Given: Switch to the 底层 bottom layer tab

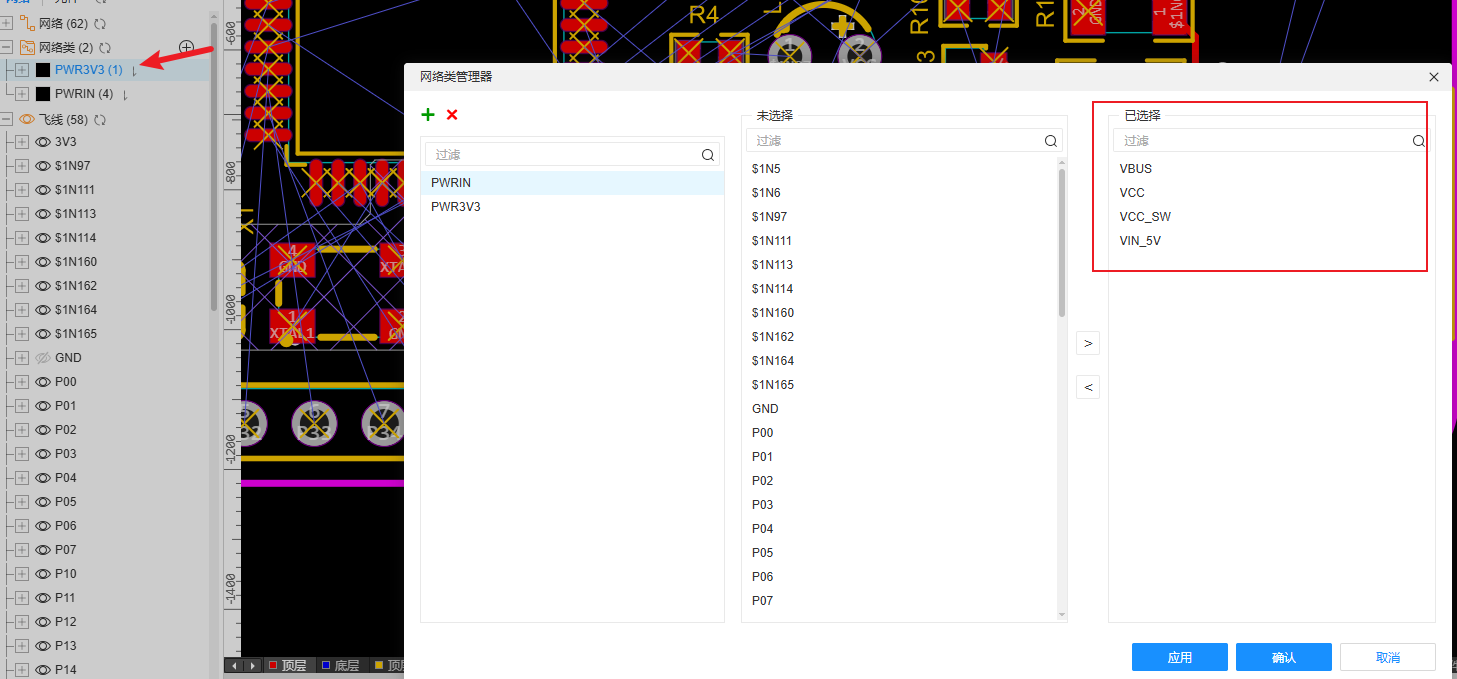Looking at the screenshot, I should coord(341,666).
